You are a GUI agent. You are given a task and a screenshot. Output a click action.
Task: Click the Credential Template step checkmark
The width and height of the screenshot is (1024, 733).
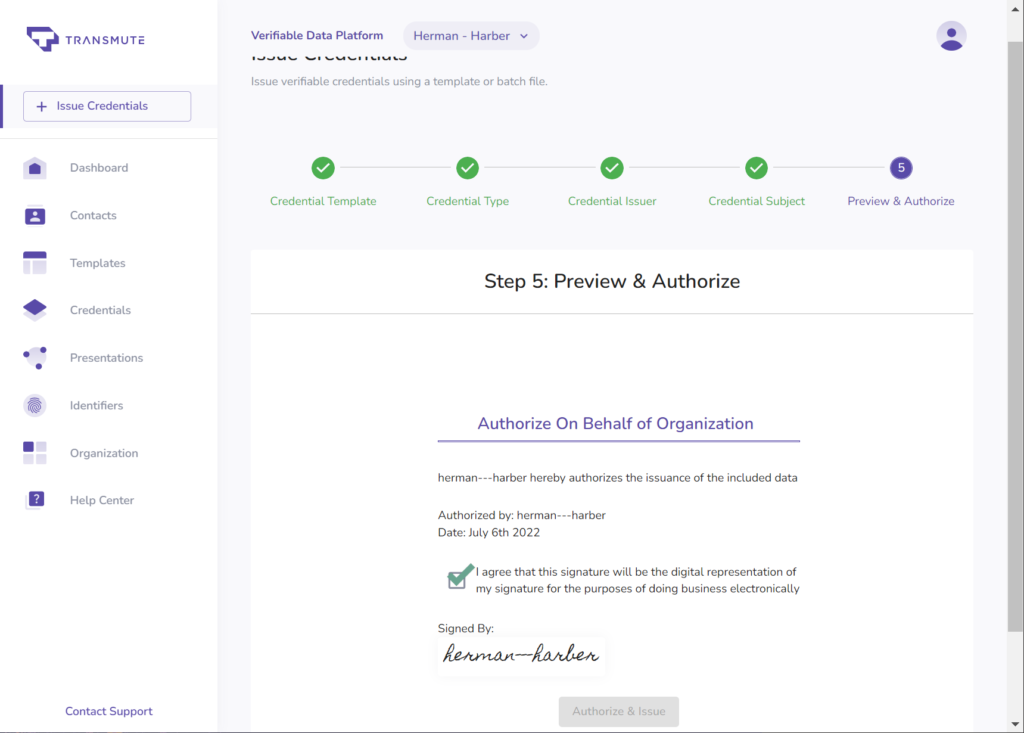click(323, 168)
